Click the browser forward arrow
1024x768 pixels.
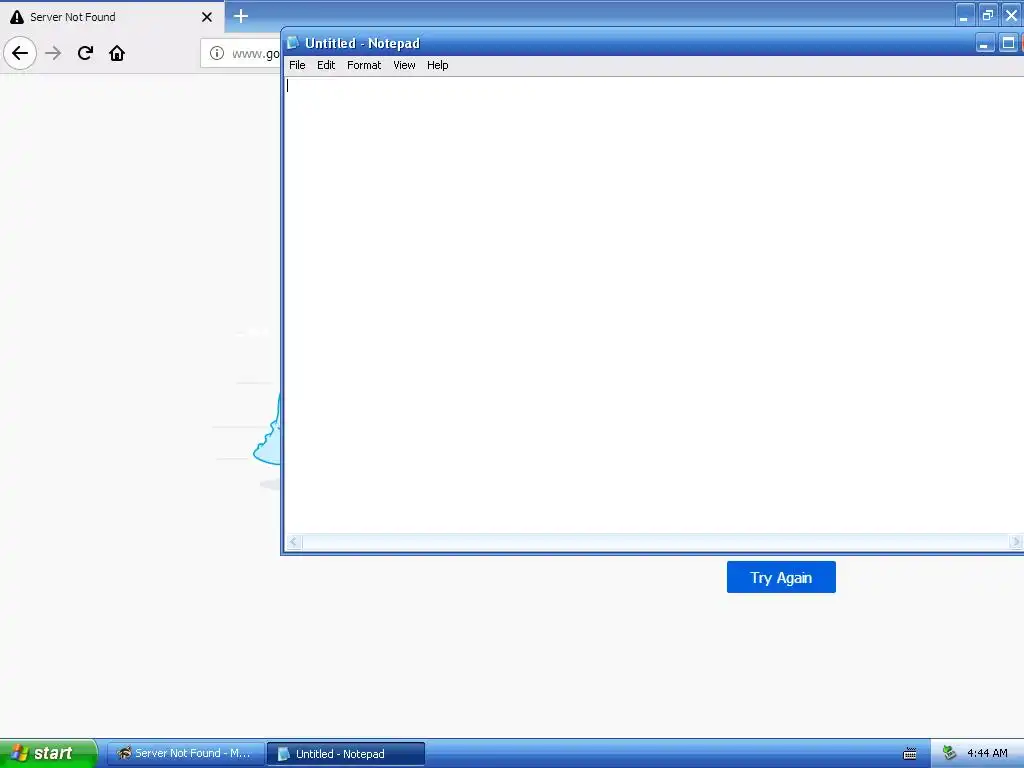point(53,53)
